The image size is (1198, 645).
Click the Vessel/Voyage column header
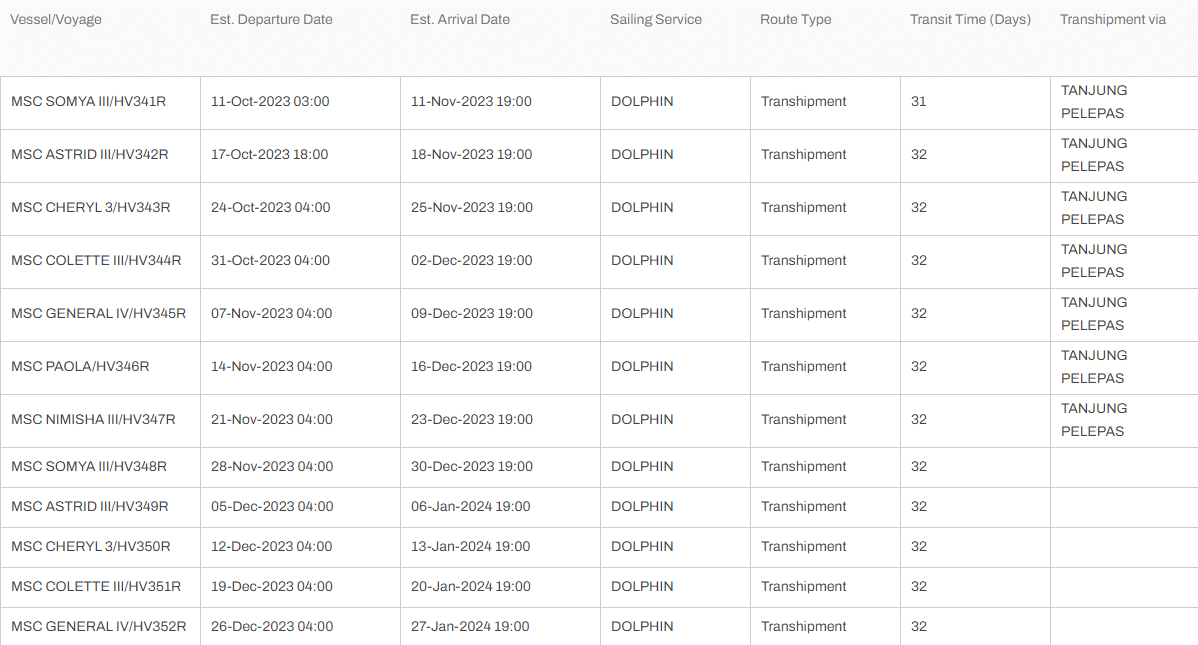click(x=56, y=20)
